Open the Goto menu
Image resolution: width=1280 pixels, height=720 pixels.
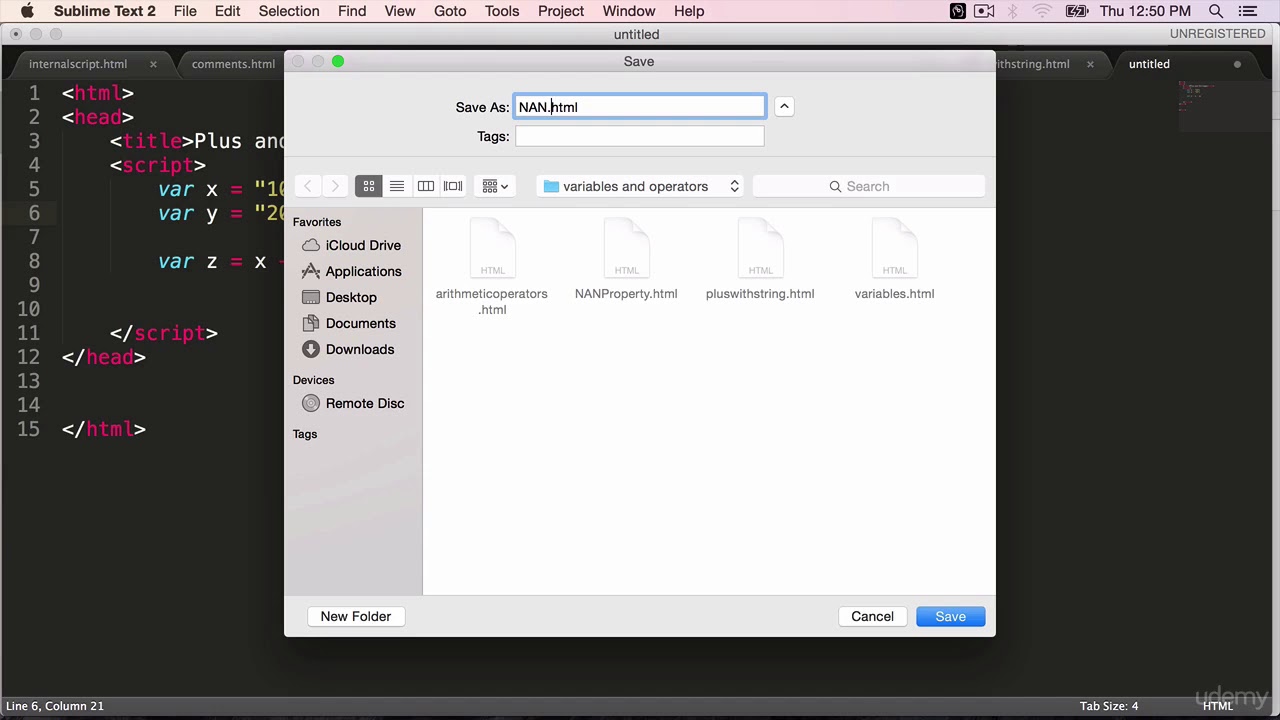click(450, 11)
